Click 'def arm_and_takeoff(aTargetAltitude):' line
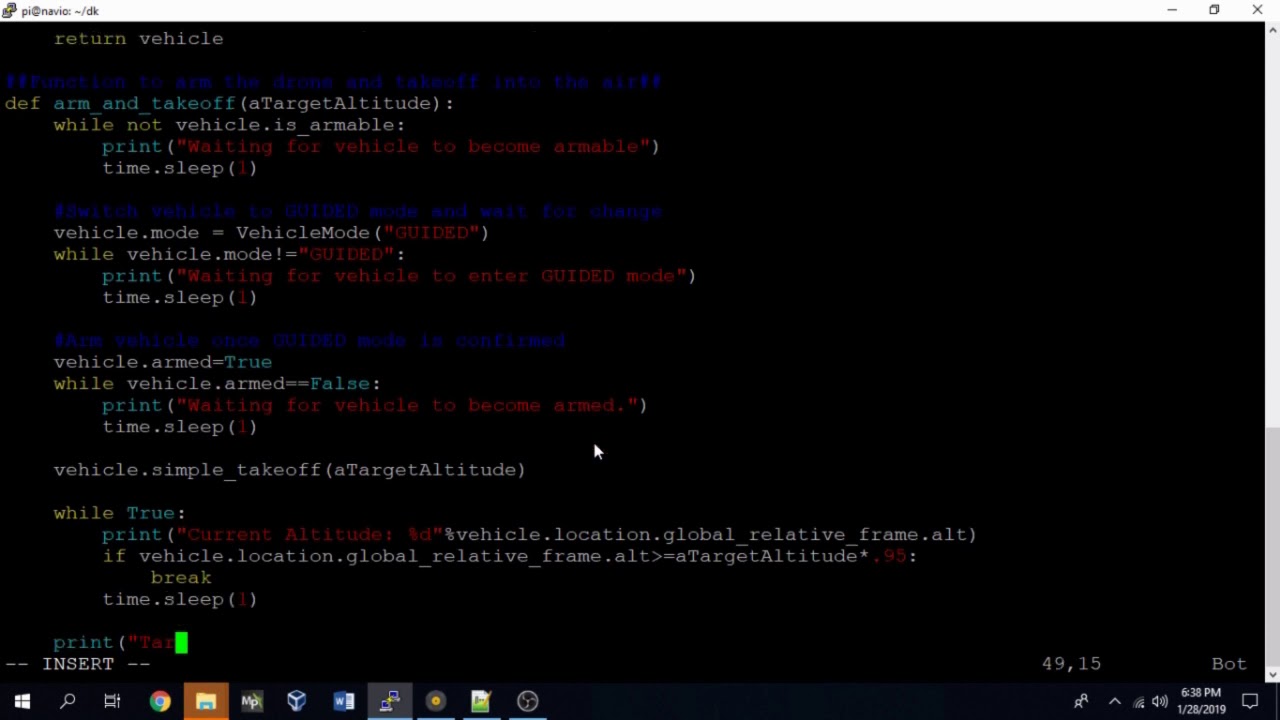 click(x=229, y=103)
